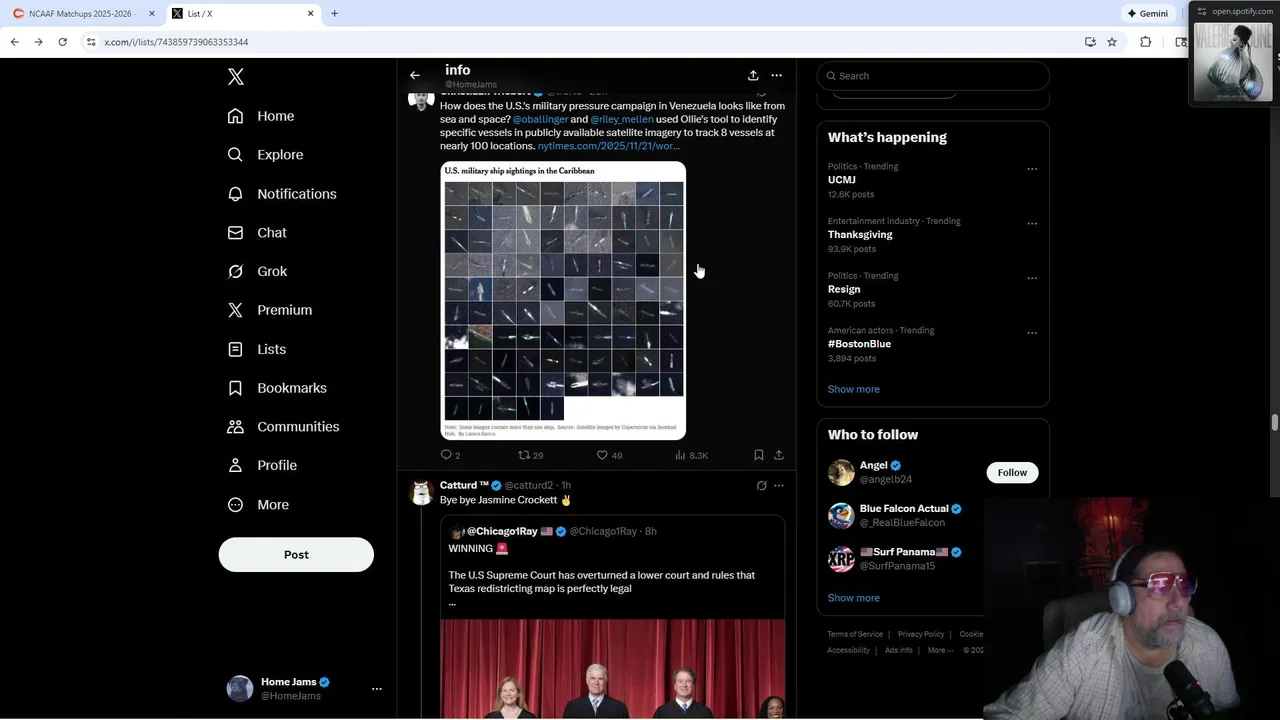The image size is (1280, 720).
Task: Open Accessibility footer link
Action: tap(848, 650)
